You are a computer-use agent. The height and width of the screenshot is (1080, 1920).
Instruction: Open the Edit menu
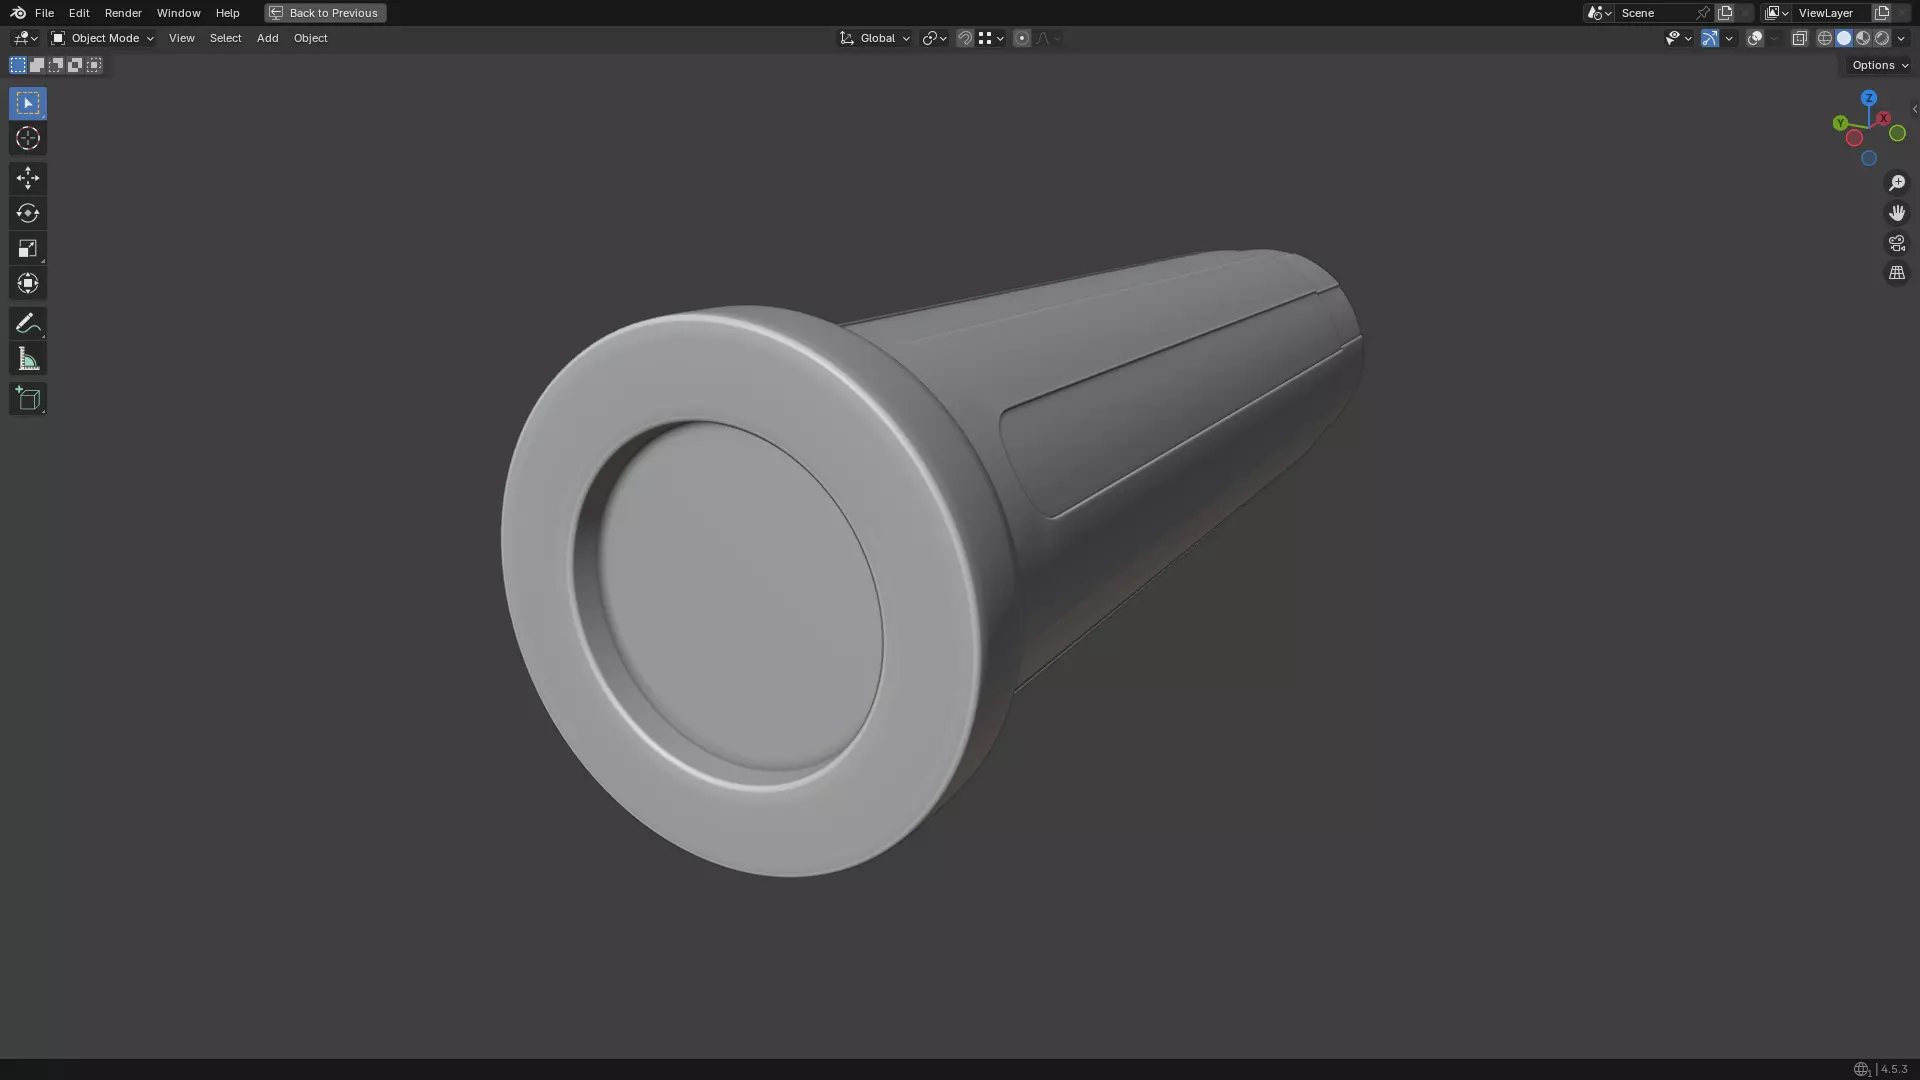click(x=79, y=13)
